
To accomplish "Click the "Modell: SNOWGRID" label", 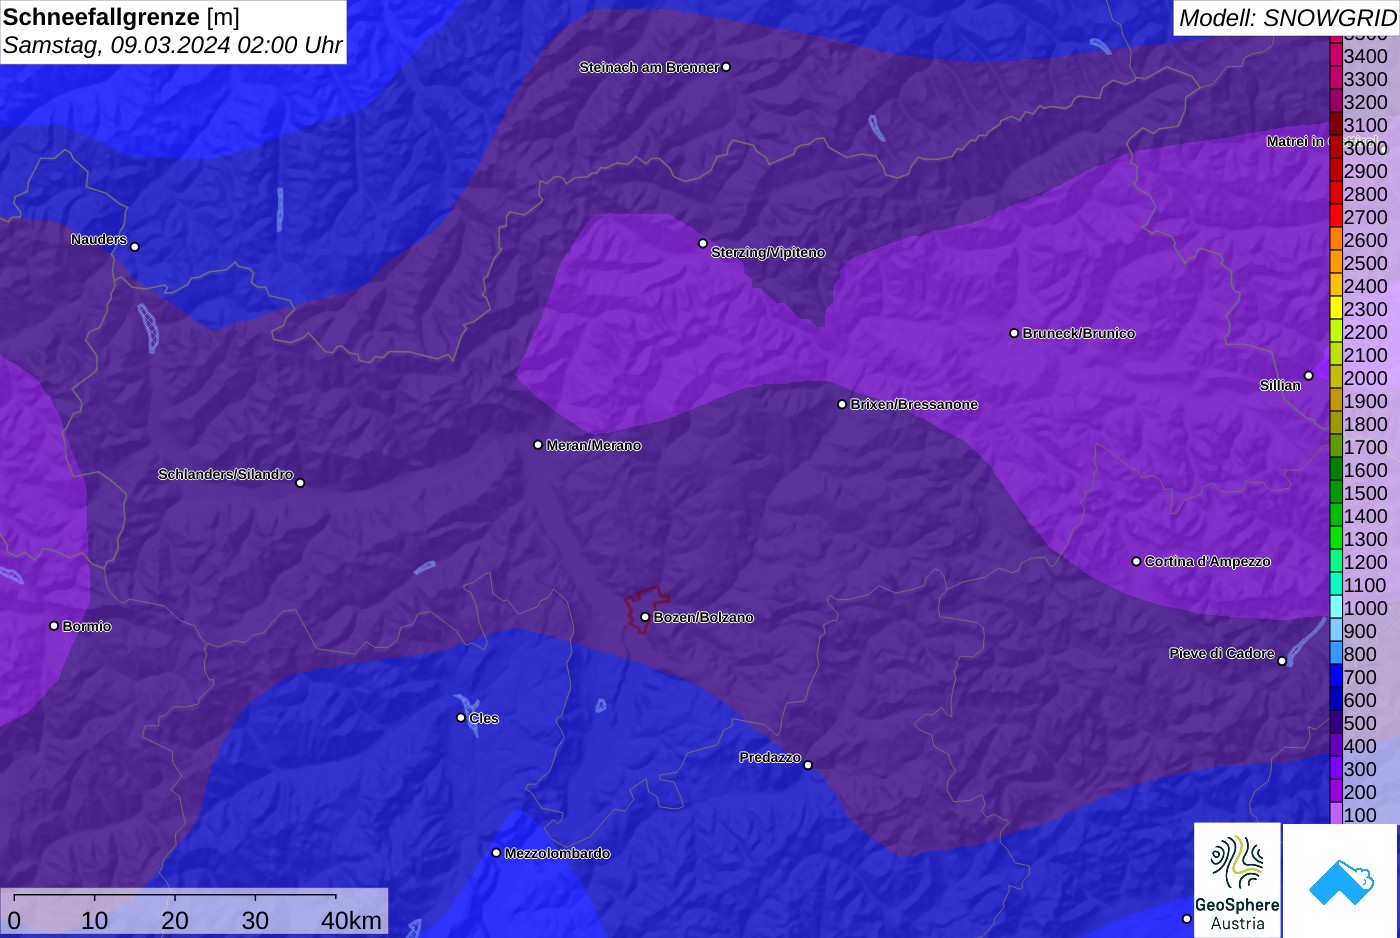I will [1287, 18].
